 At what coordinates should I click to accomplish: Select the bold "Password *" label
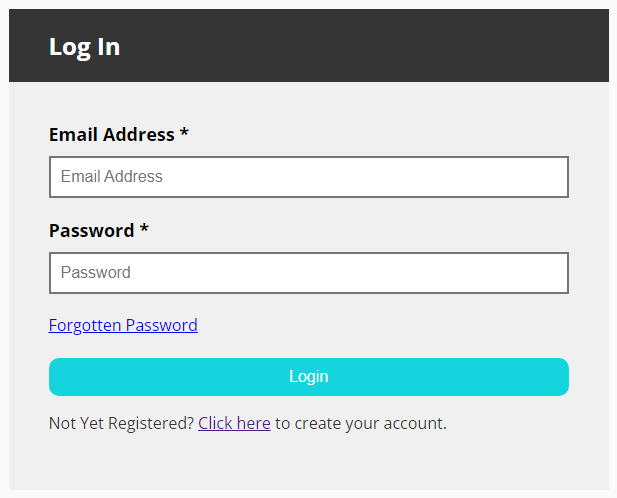tap(92, 230)
